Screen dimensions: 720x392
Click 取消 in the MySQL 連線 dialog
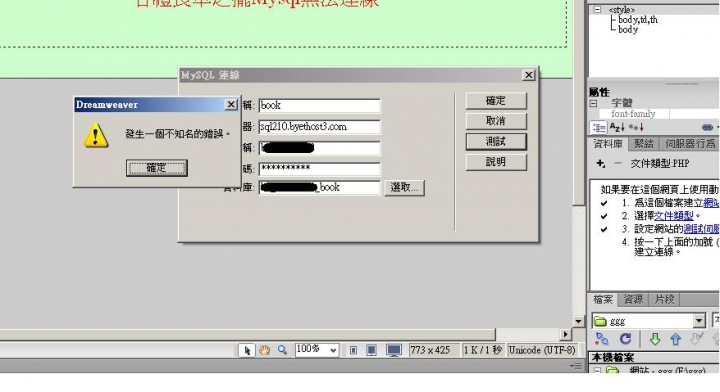(496, 121)
